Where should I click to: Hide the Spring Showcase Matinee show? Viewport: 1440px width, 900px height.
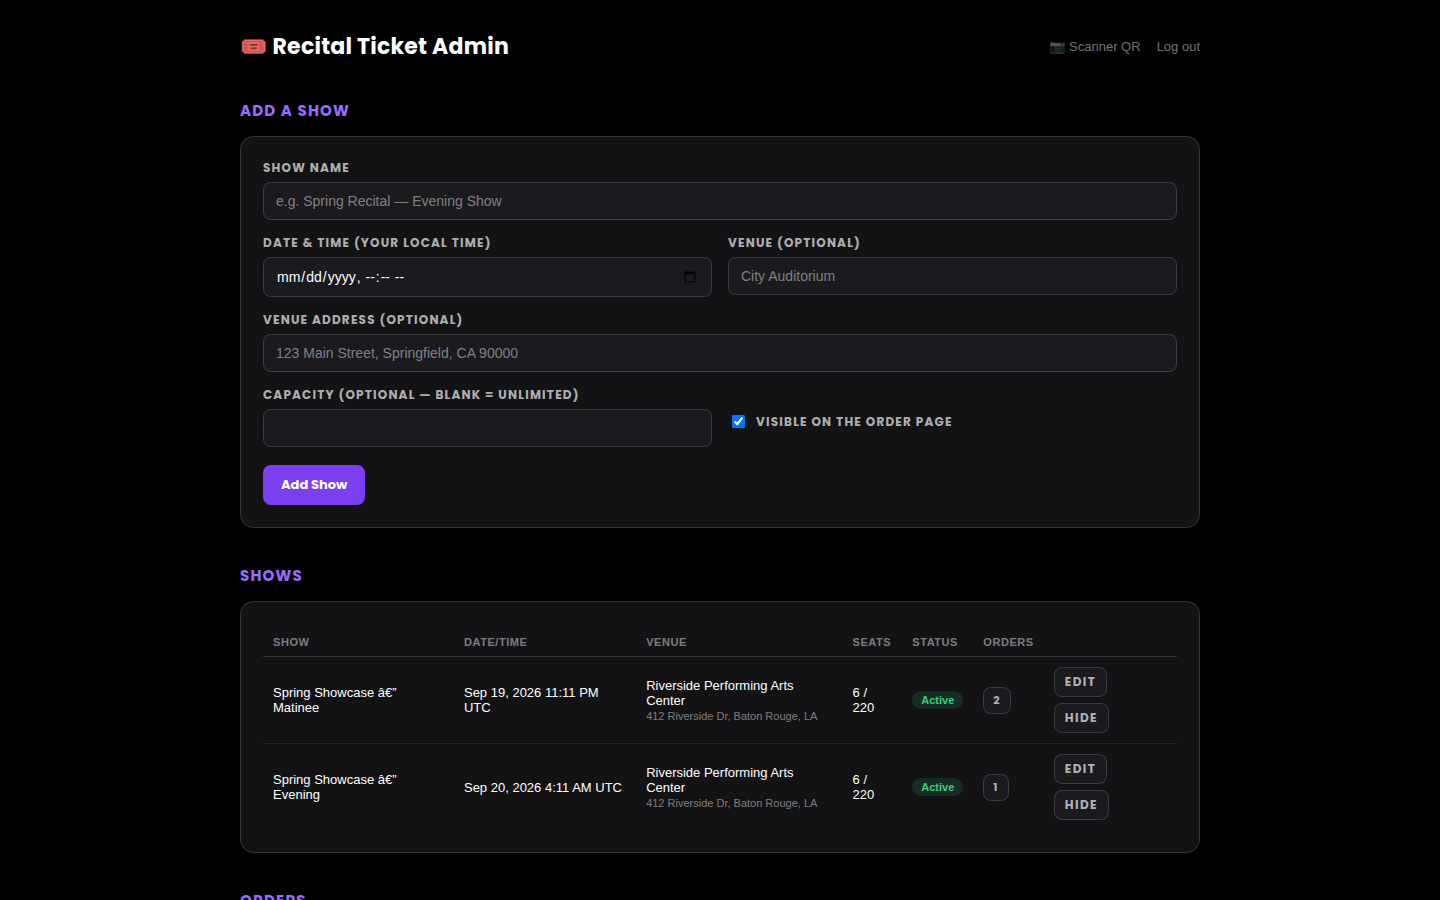click(1081, 718)
